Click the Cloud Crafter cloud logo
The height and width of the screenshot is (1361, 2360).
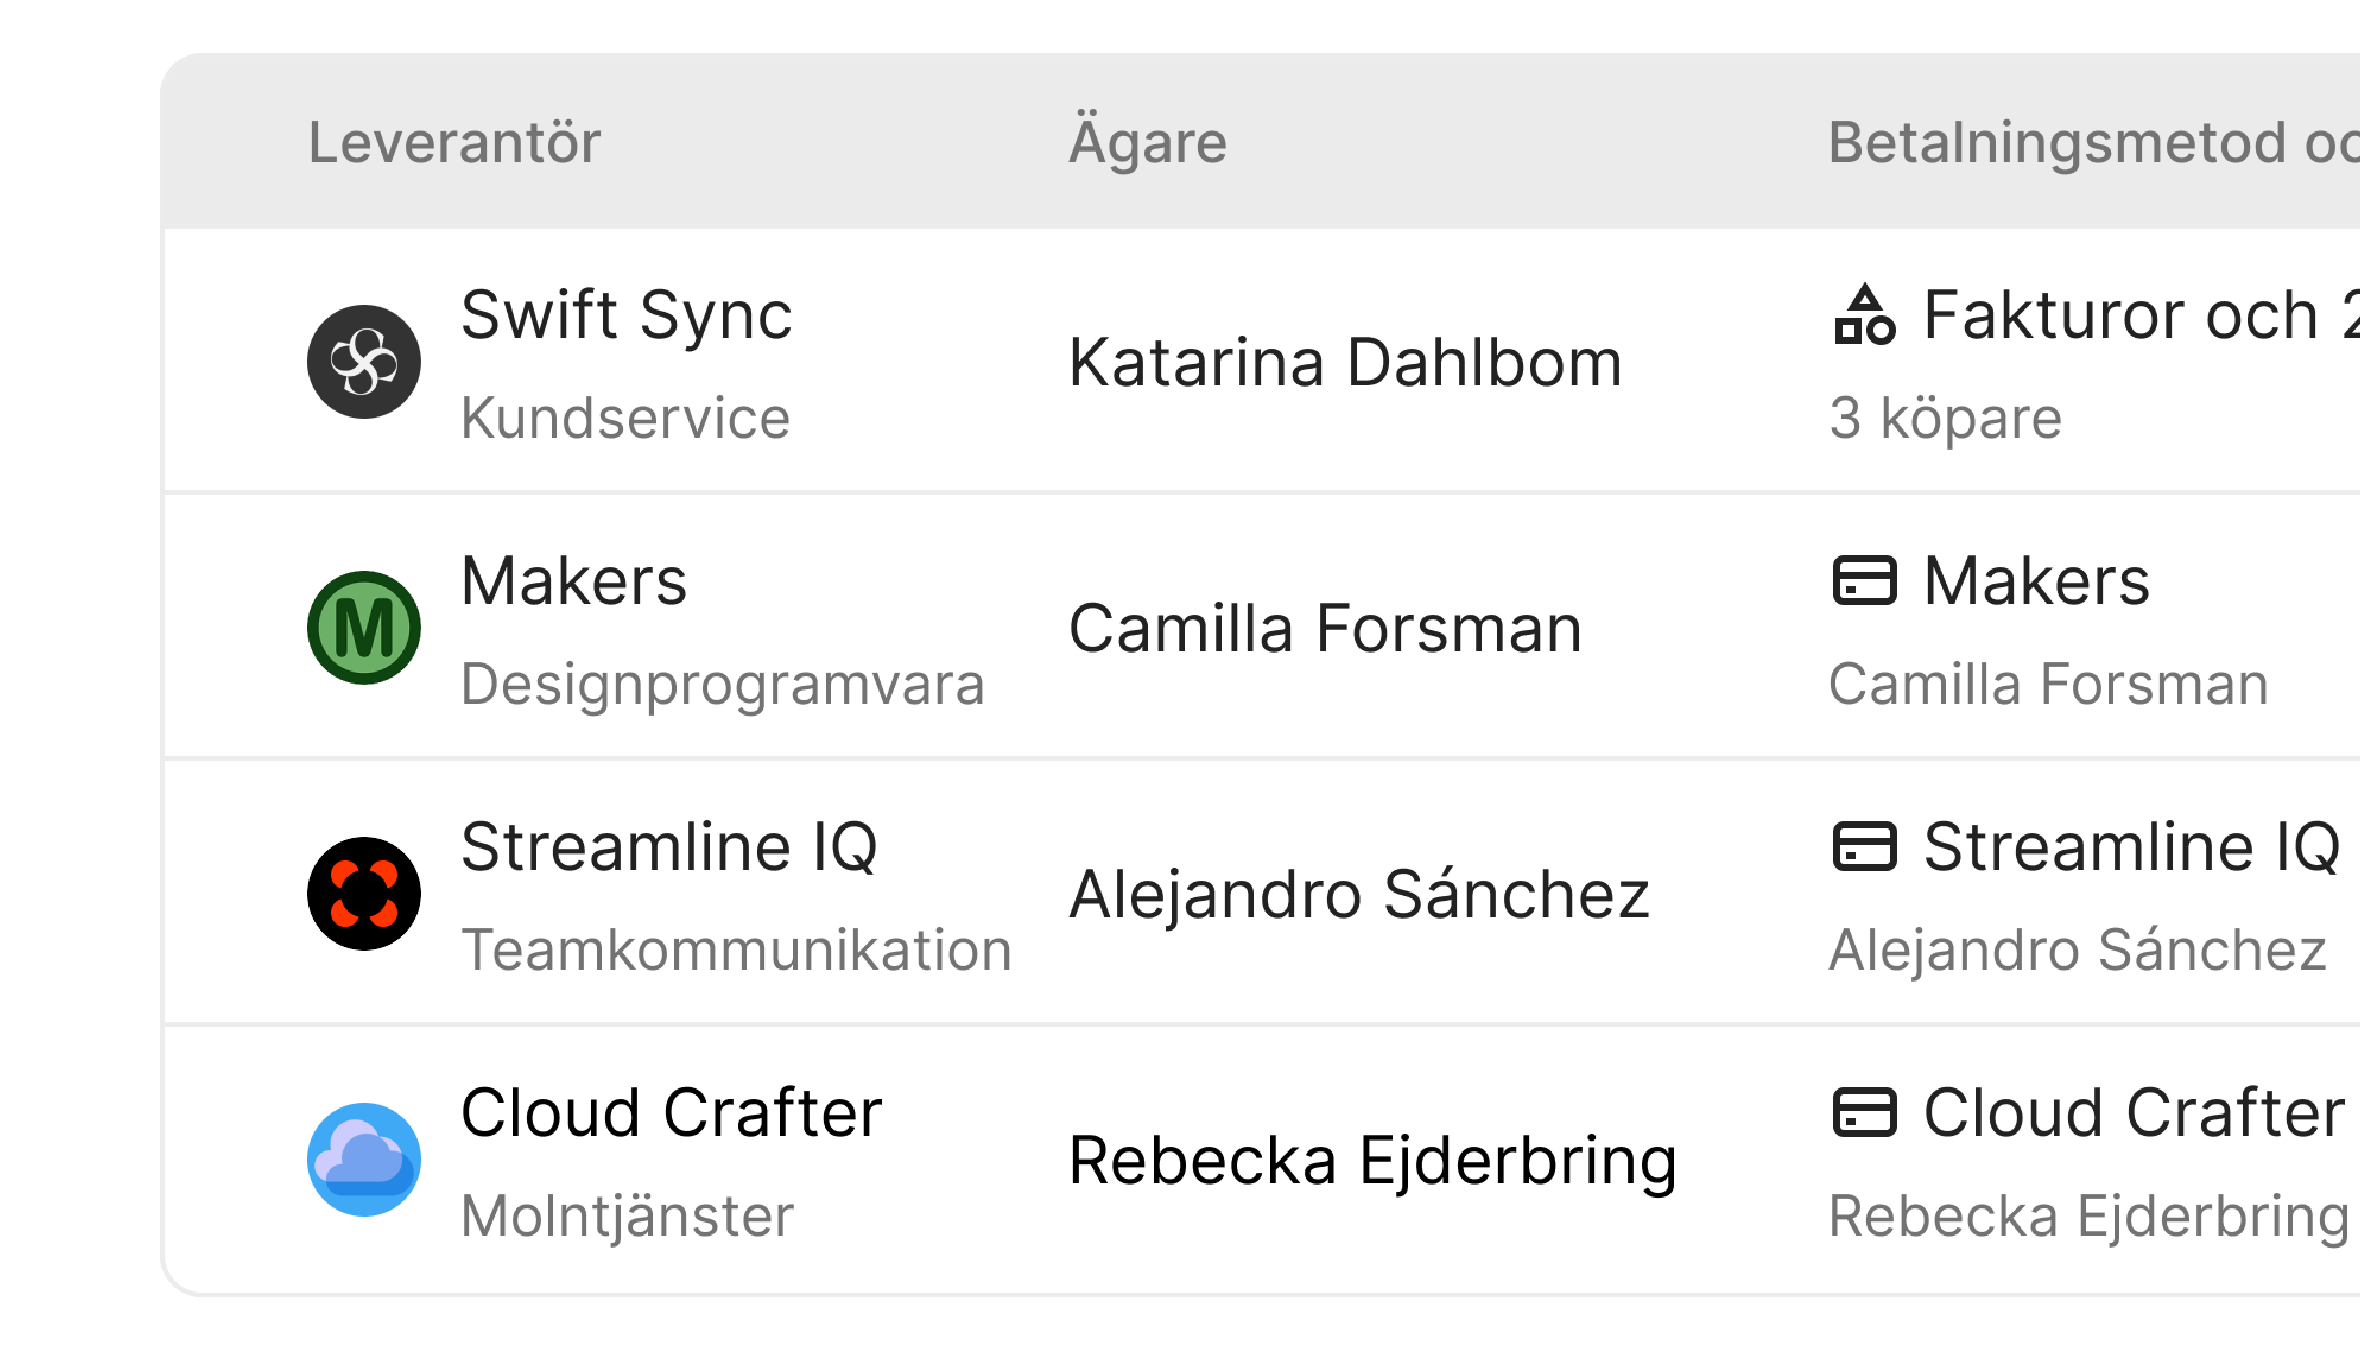point(364,1160)
